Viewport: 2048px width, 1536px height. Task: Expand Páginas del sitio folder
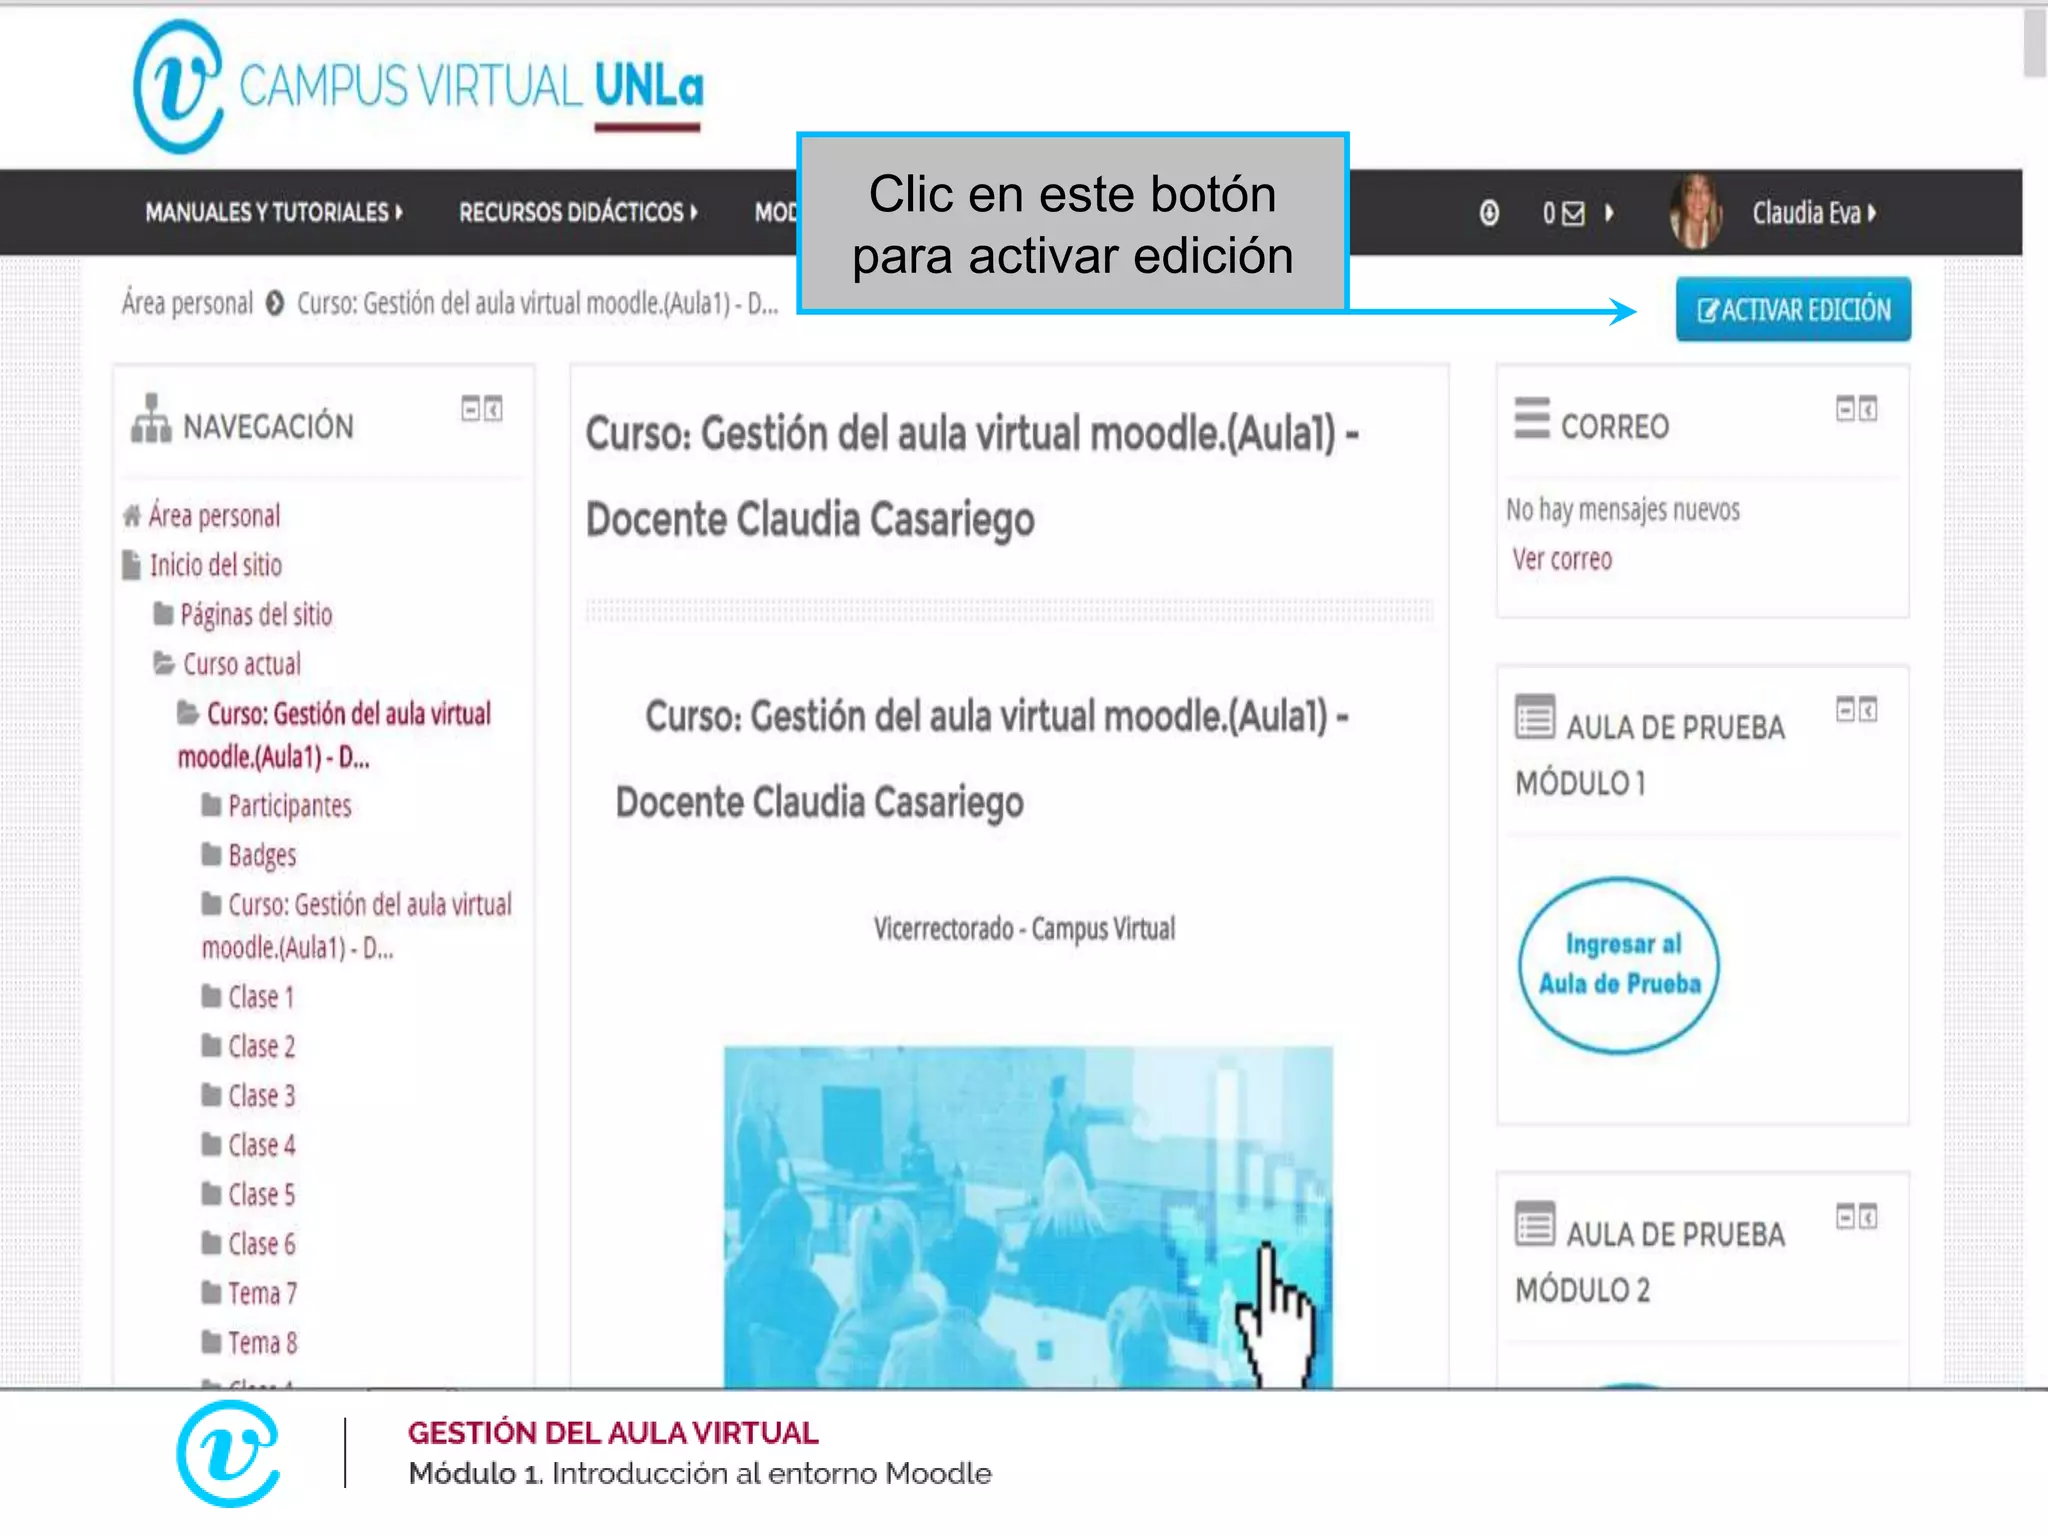point(256,614)
